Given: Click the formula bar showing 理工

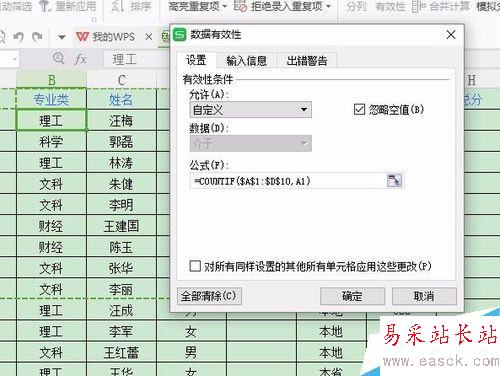Looking at the screenshot, I should 137,60.
